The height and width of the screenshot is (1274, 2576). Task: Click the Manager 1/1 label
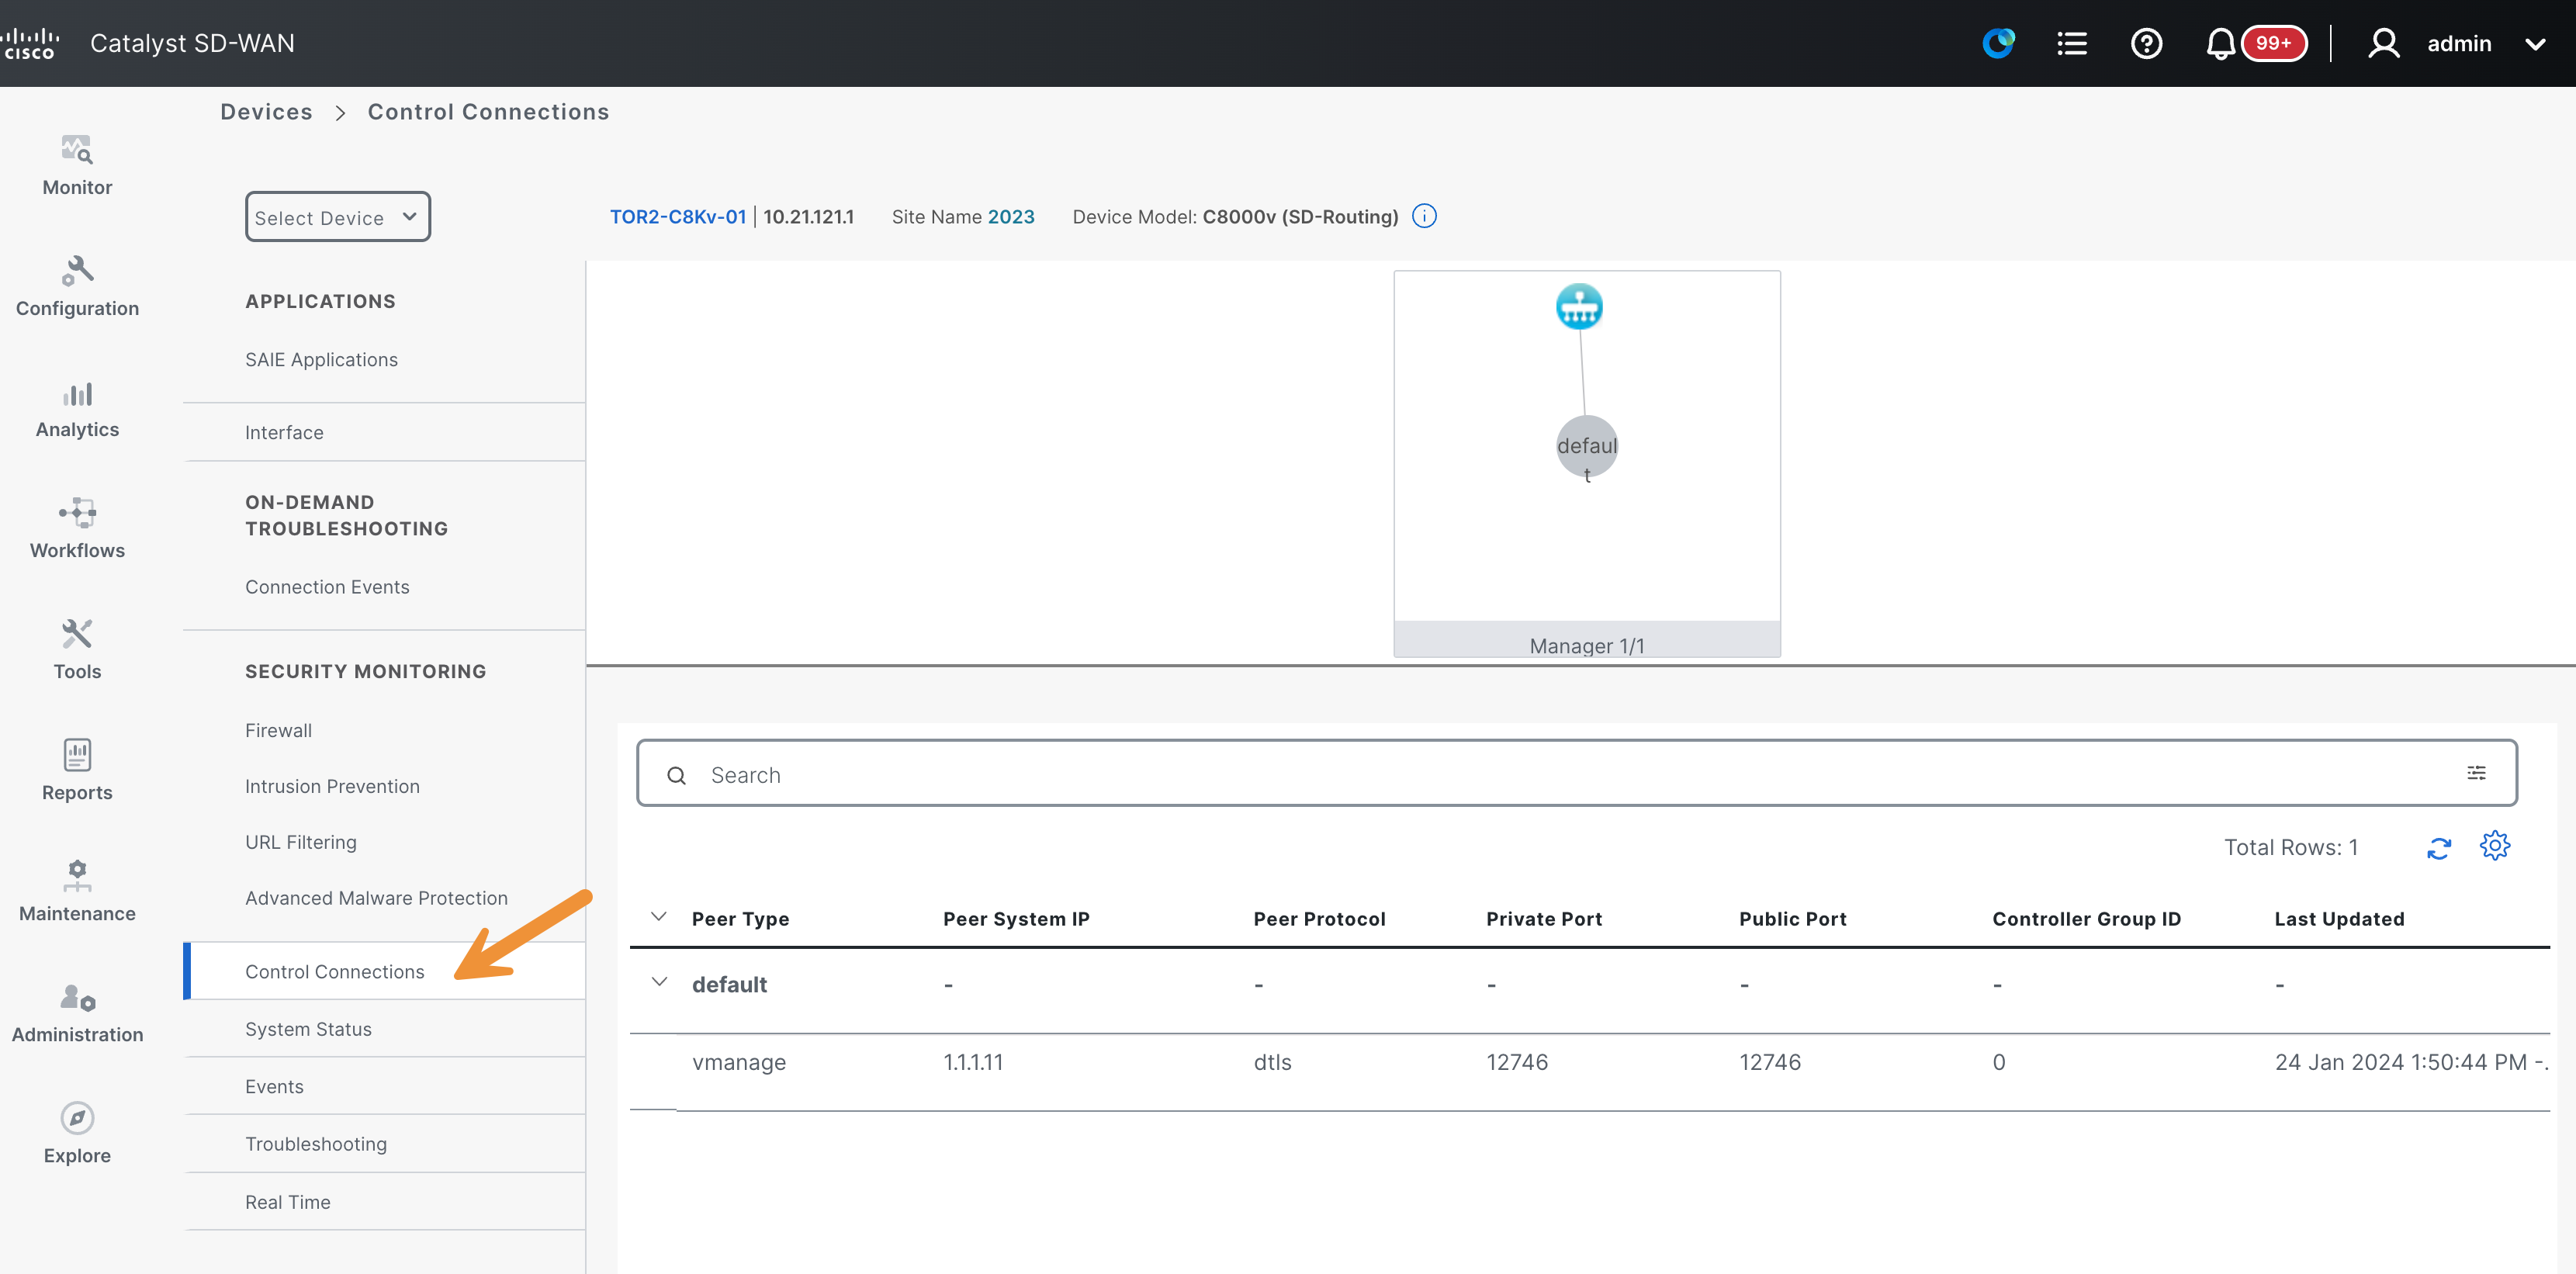pyautogui.click(x=1587, y=646)
